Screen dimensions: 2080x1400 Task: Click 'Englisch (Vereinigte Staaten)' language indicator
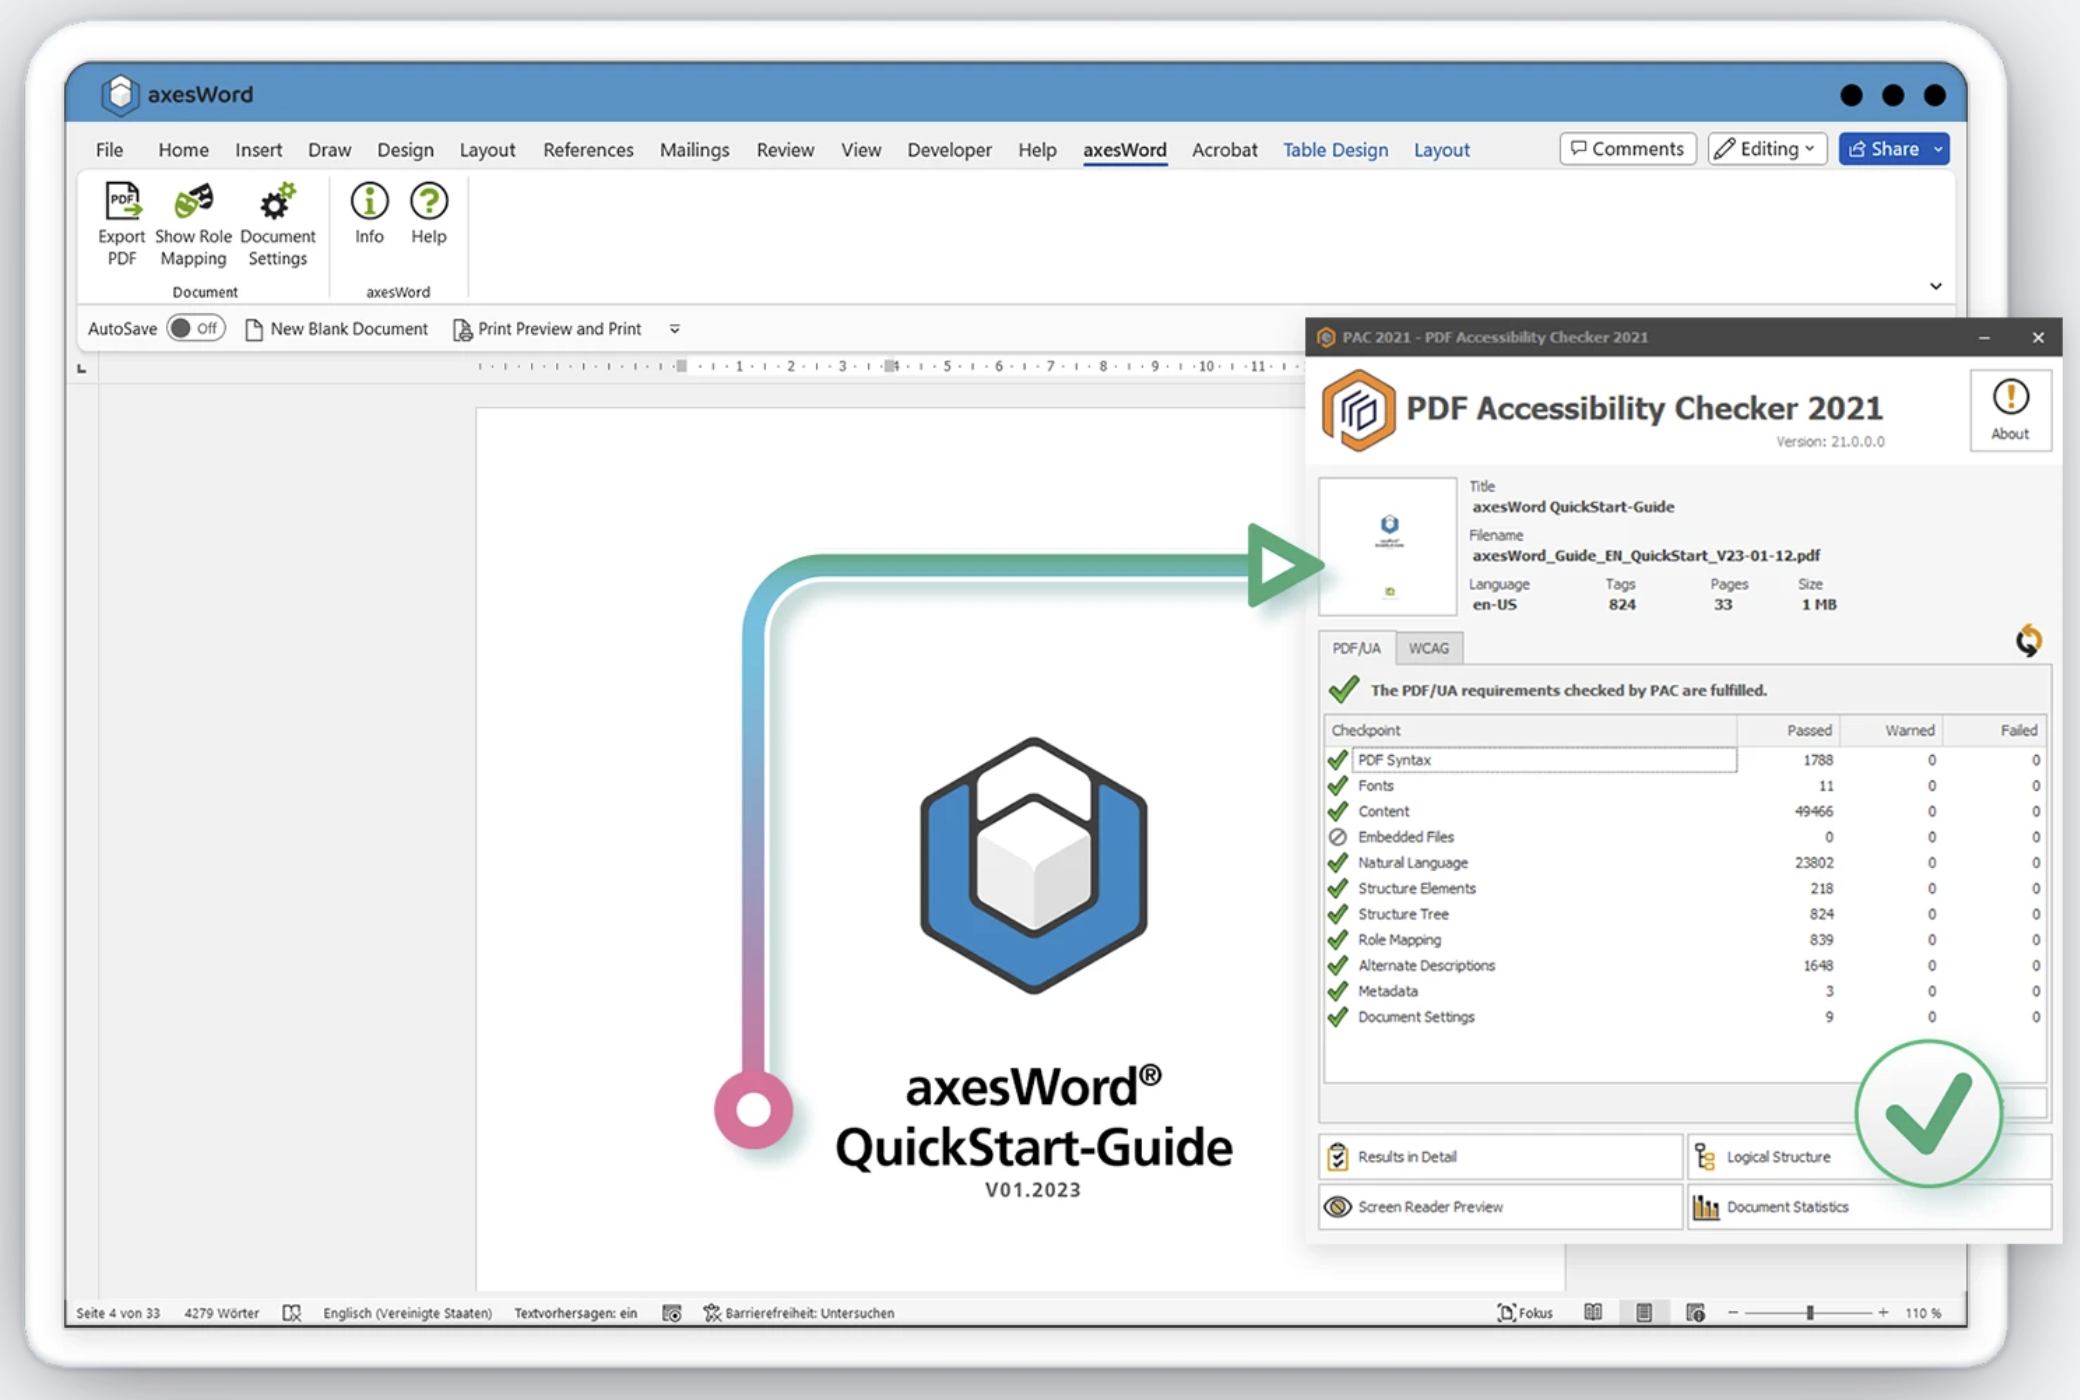tap(407, 1313)
